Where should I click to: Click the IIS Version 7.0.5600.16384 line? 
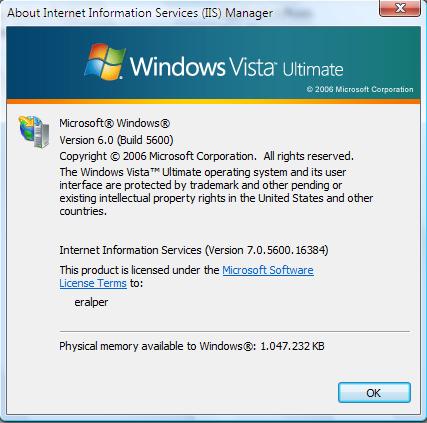click(194, 250)
